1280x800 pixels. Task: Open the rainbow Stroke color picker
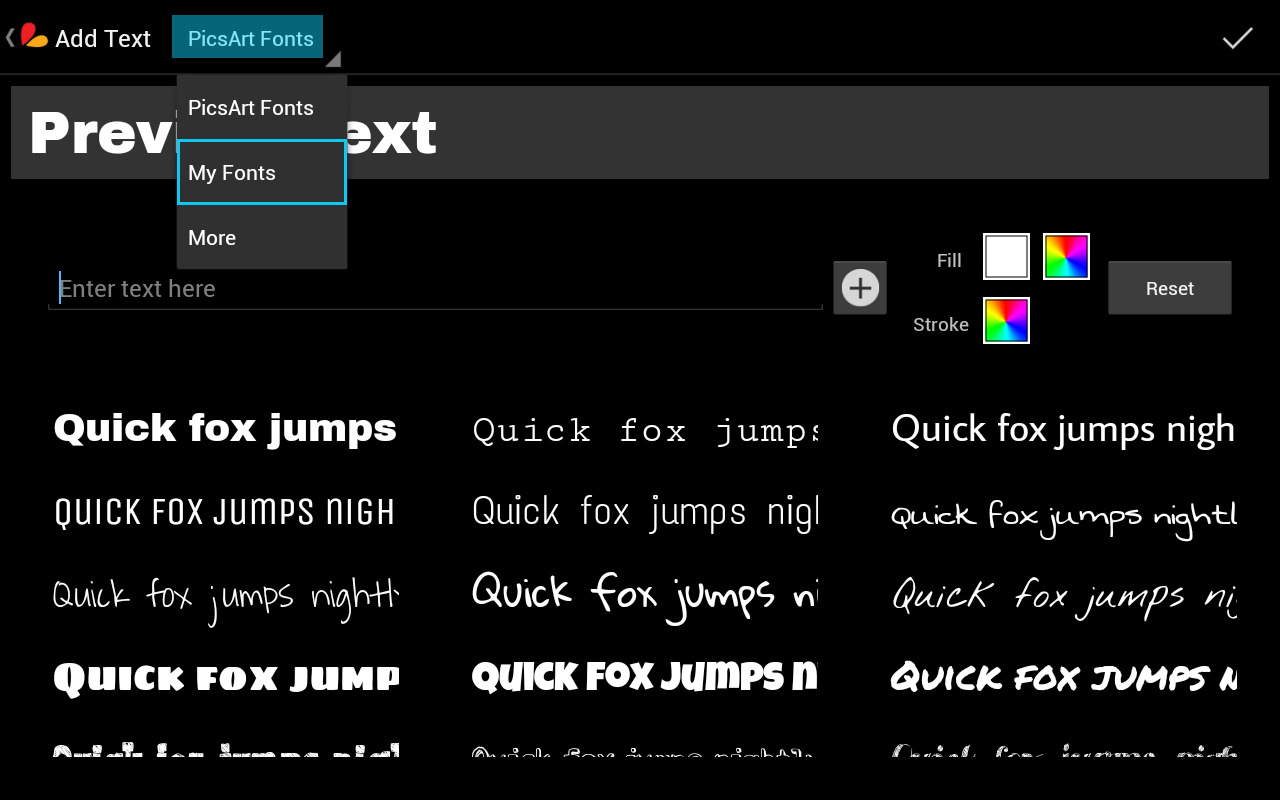pos(1006,320)
